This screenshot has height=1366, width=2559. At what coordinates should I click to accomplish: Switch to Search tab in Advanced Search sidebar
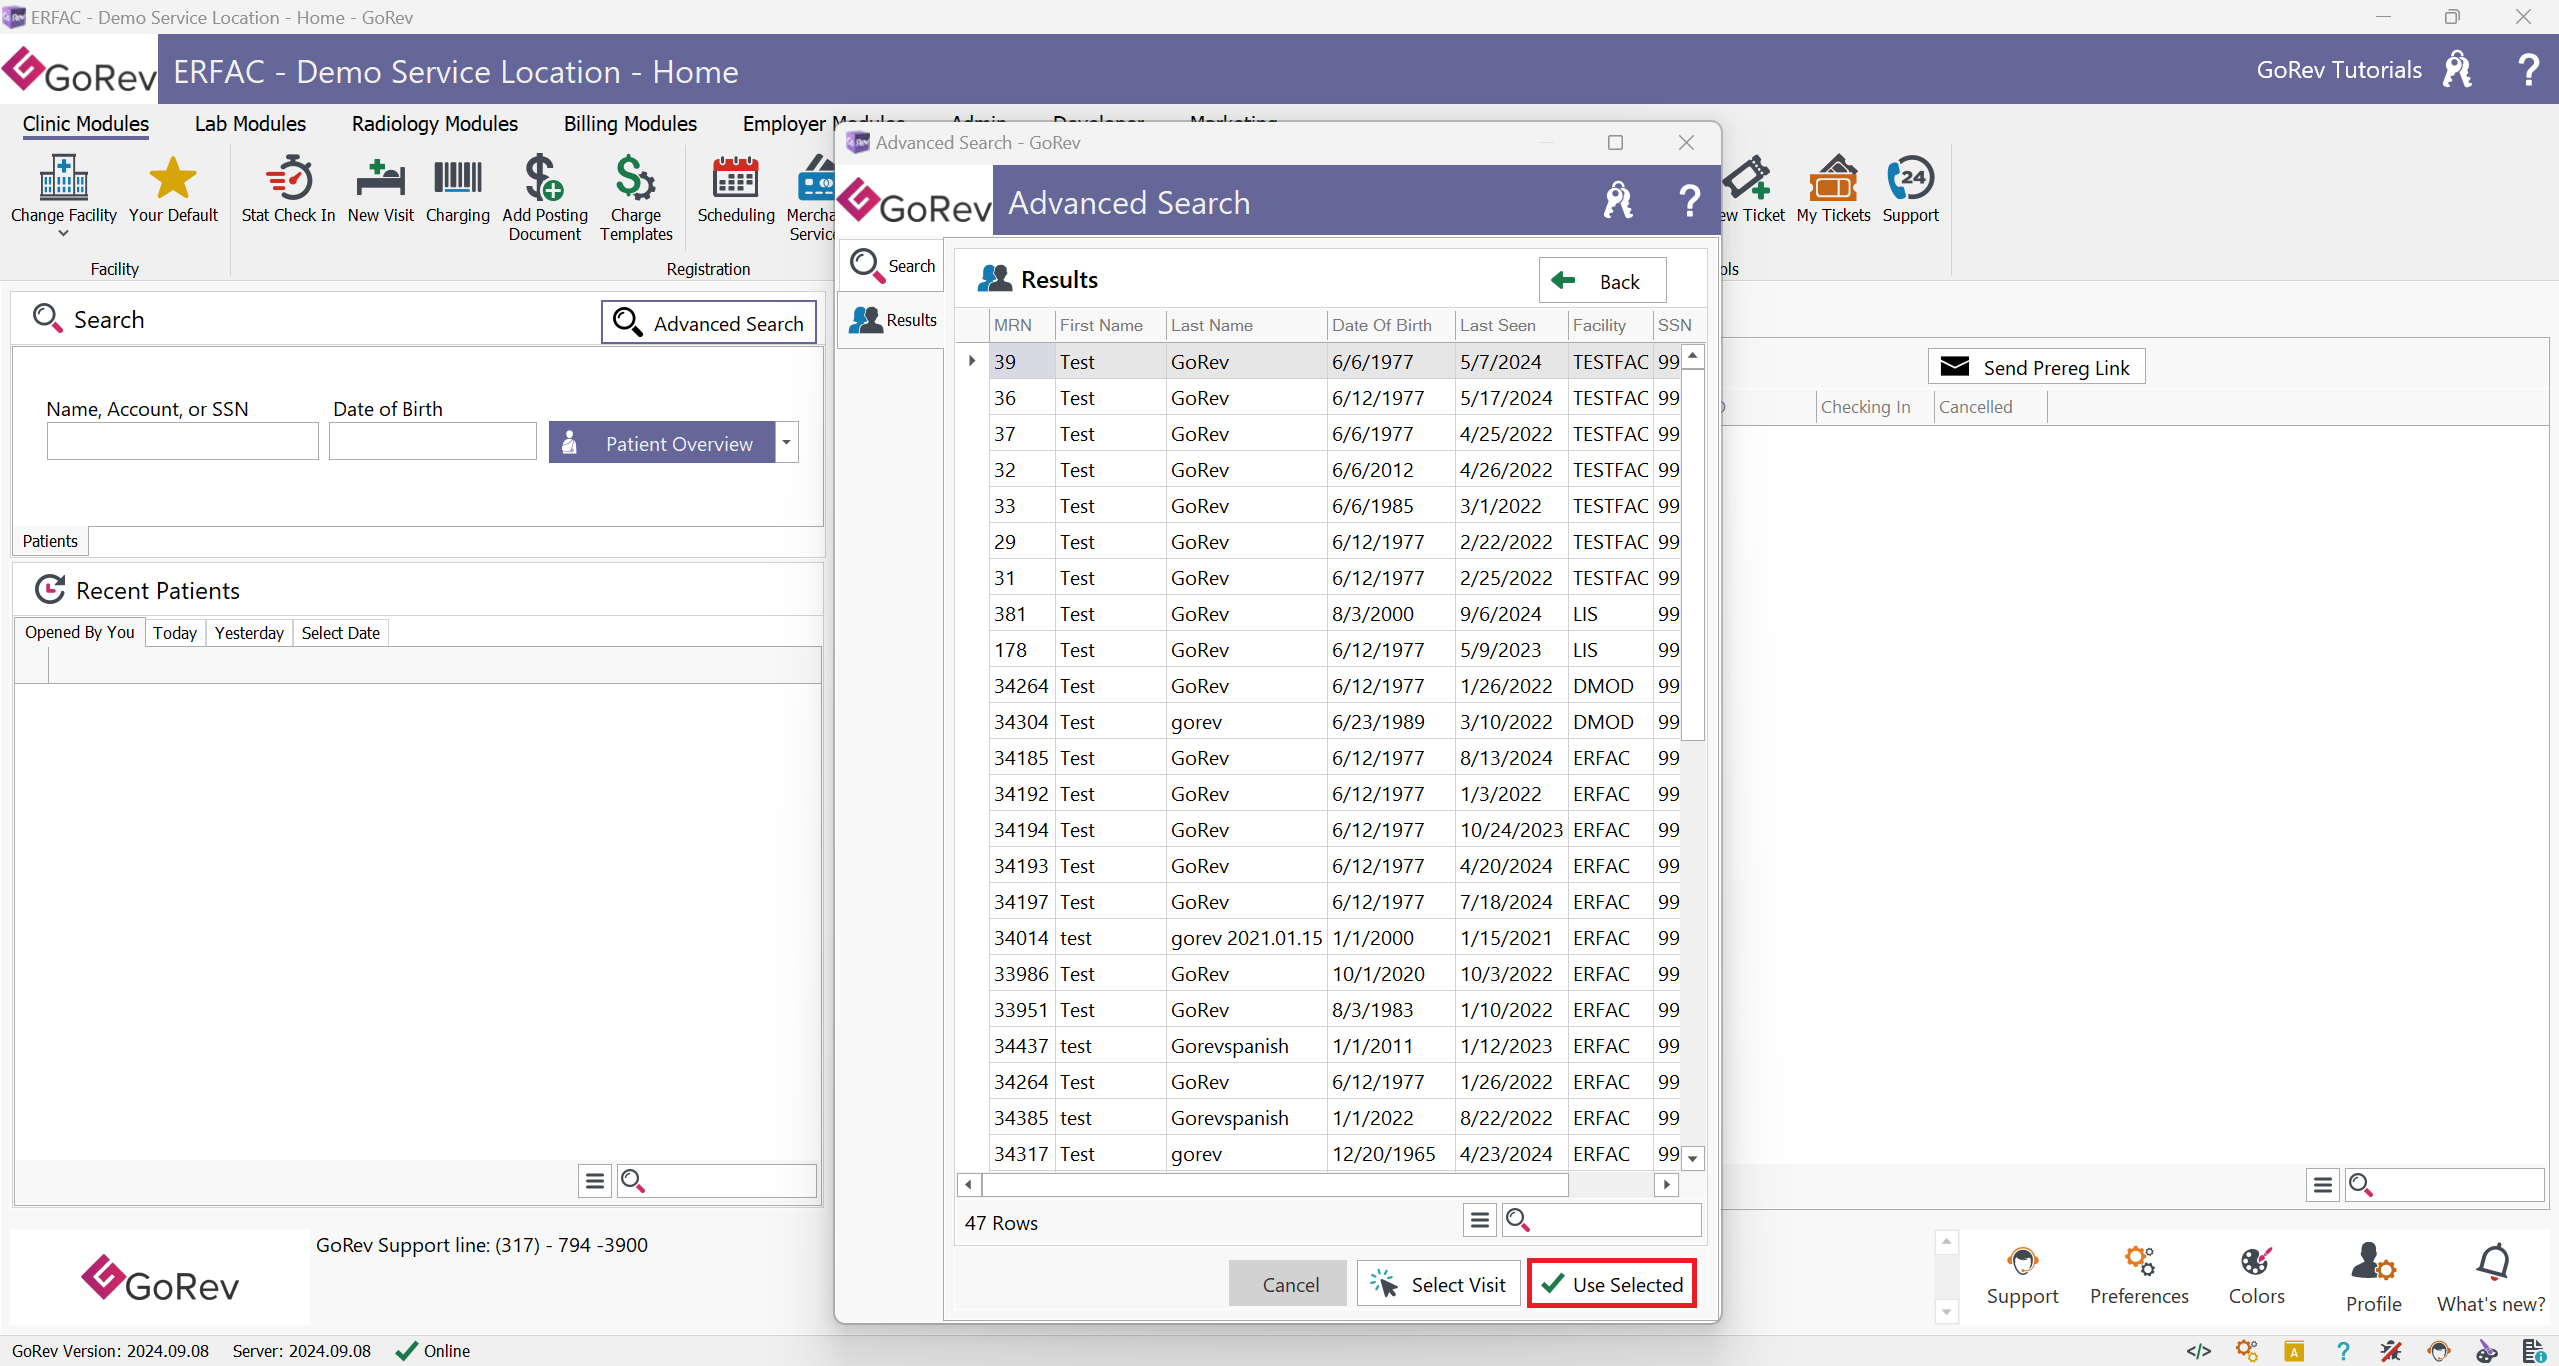coord(893,266)
